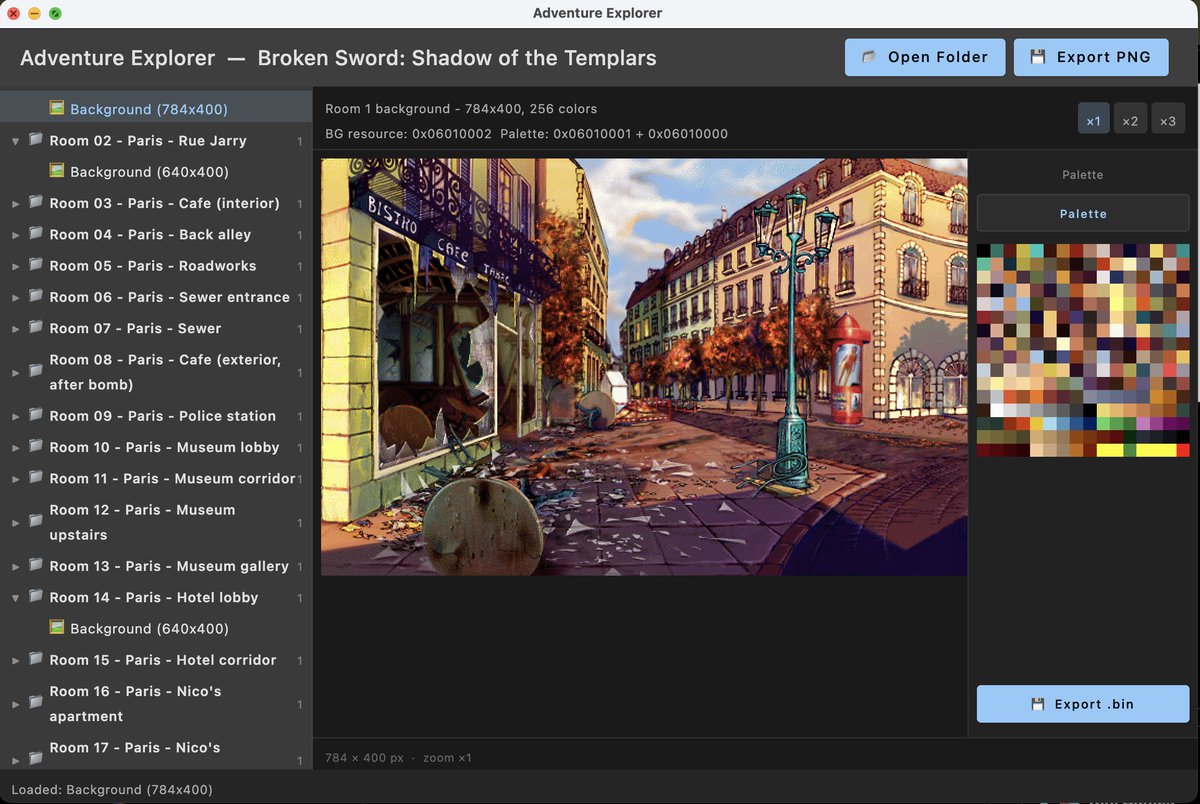Click folder icon of Room 06 Sewer entrance
Viewport: 1200px width, 804px height.
click(x=36, y=295)
